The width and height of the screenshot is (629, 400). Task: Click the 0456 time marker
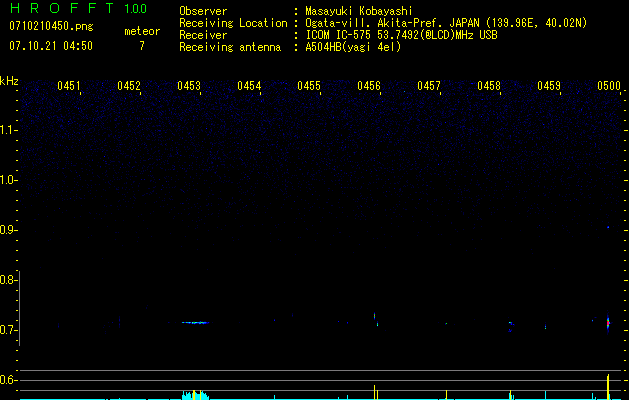click(x=369, y=86)
